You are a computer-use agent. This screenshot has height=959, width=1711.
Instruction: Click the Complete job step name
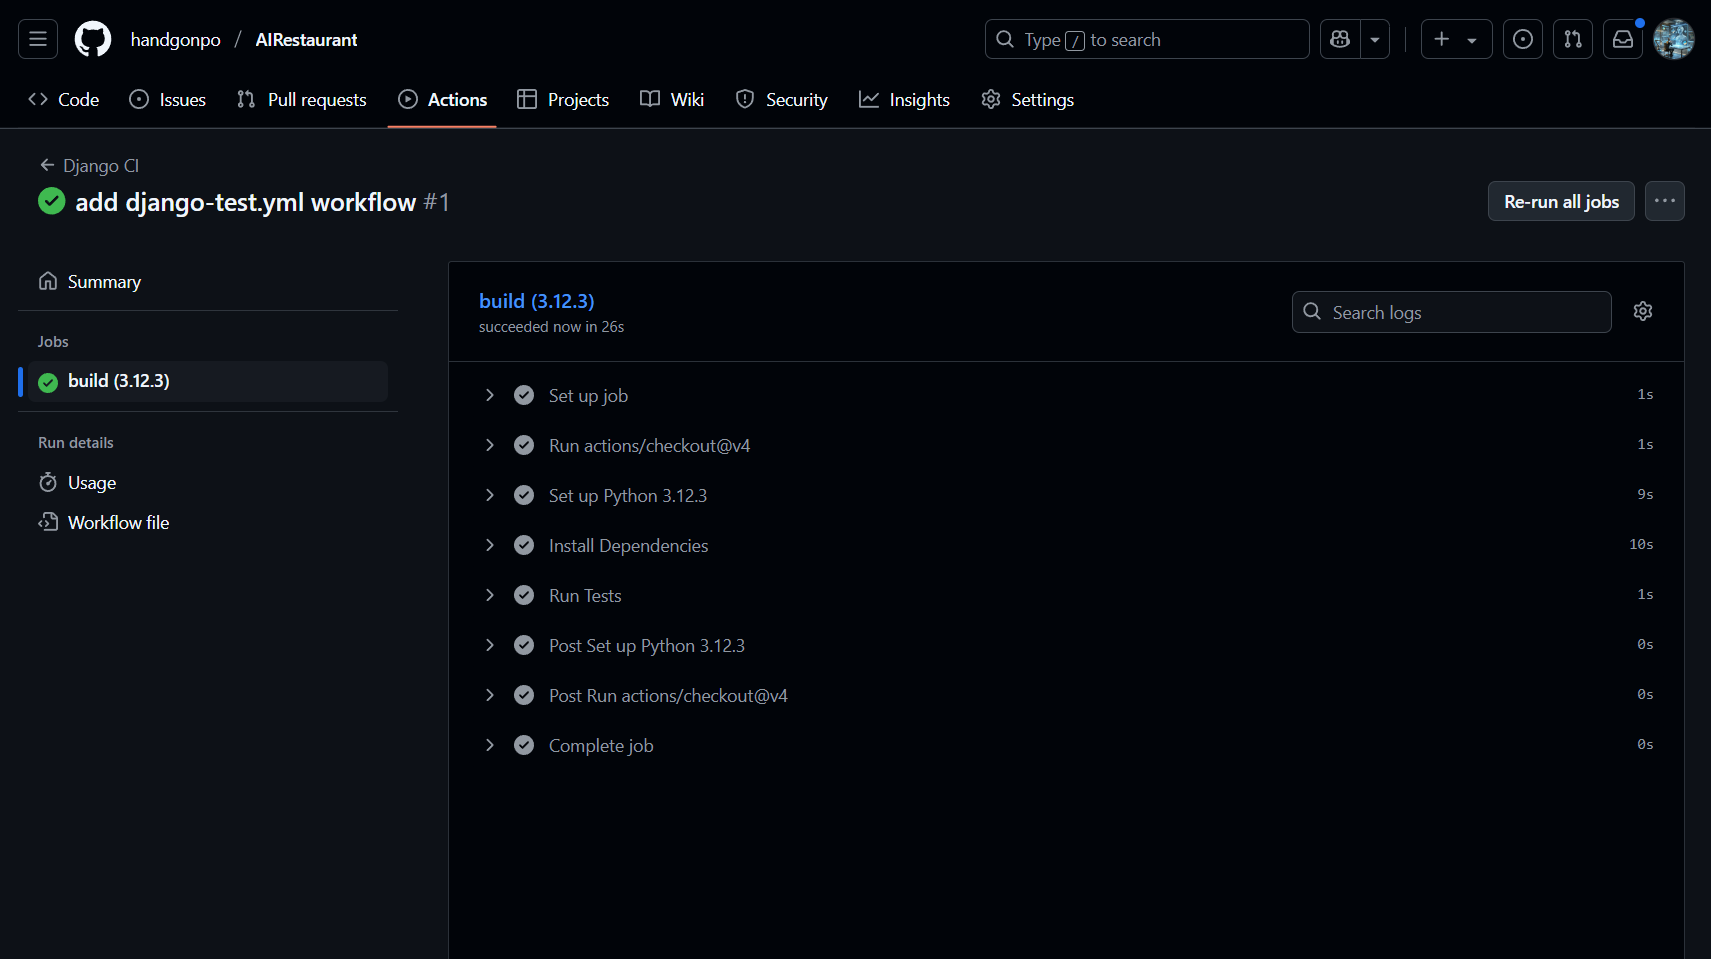601,745
